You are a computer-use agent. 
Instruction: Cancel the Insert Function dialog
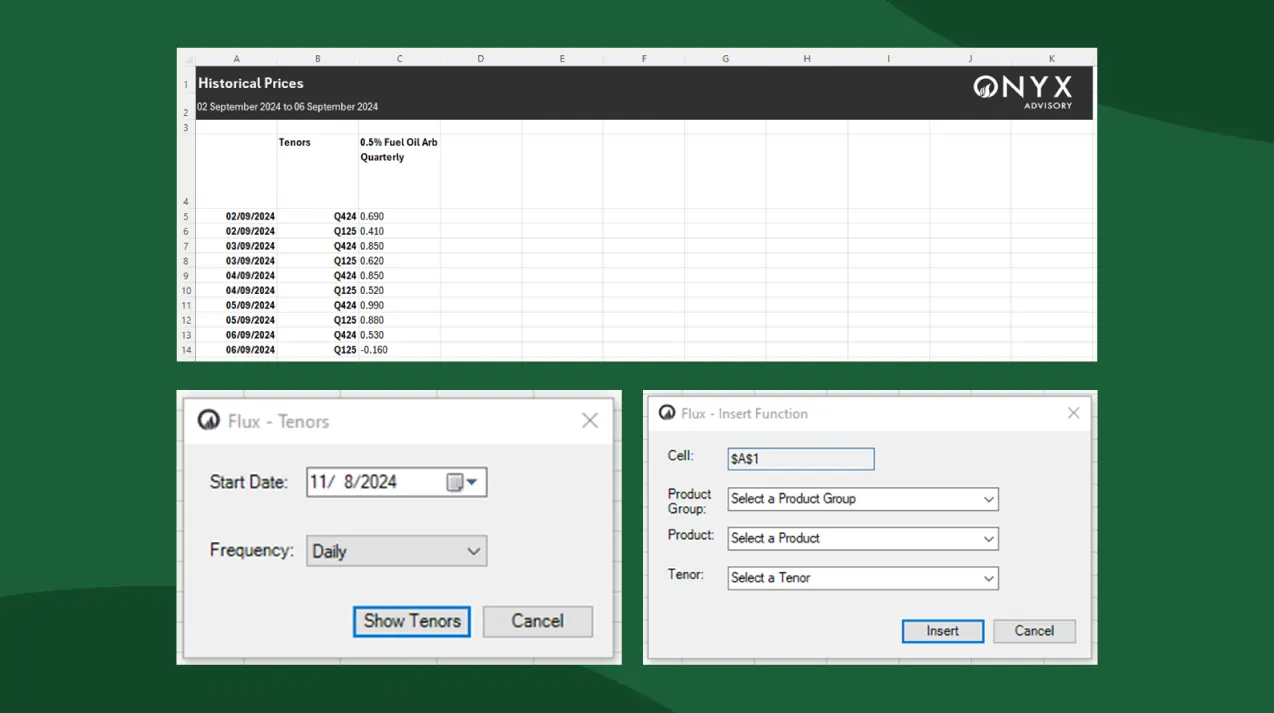point(1034,631)
